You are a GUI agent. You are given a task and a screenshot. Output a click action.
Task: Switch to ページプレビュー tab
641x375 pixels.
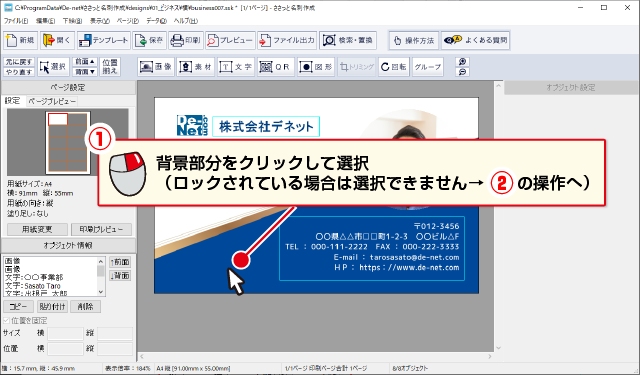[x=52, y=101]
